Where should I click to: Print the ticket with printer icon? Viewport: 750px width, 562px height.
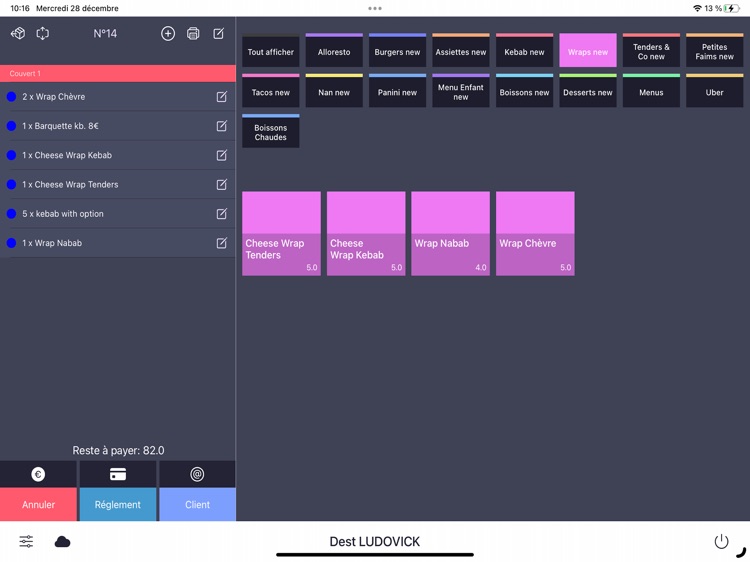[x=193, y=33]
